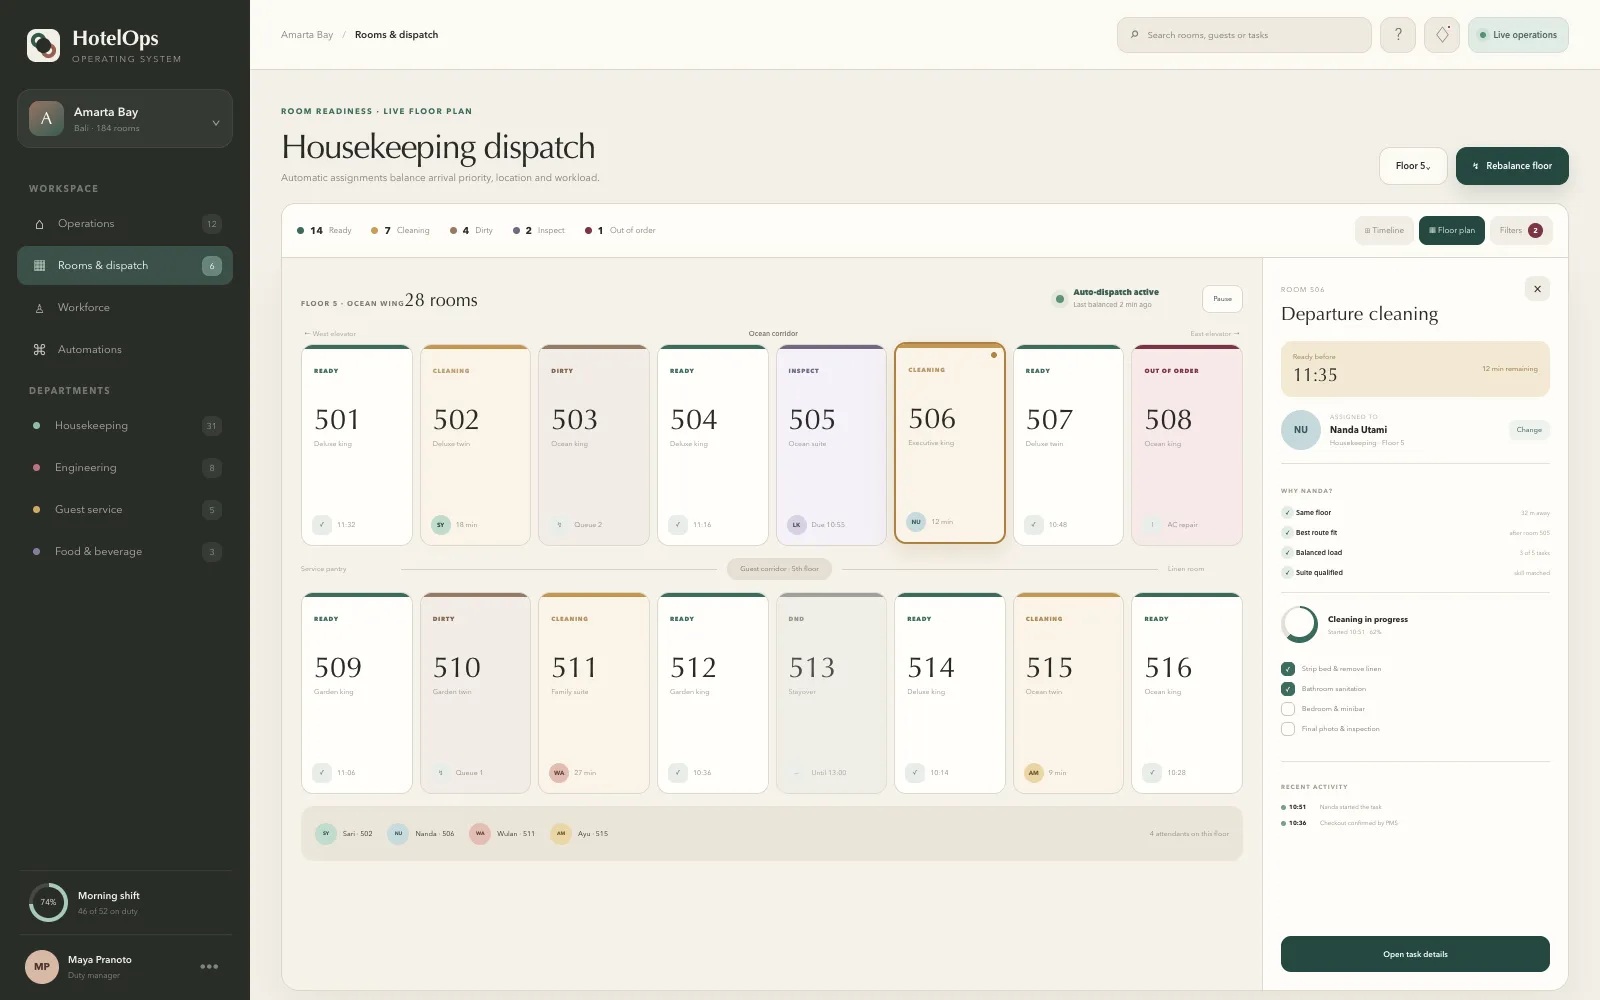Click the Amarta Bay property avatar

(46, 119)
